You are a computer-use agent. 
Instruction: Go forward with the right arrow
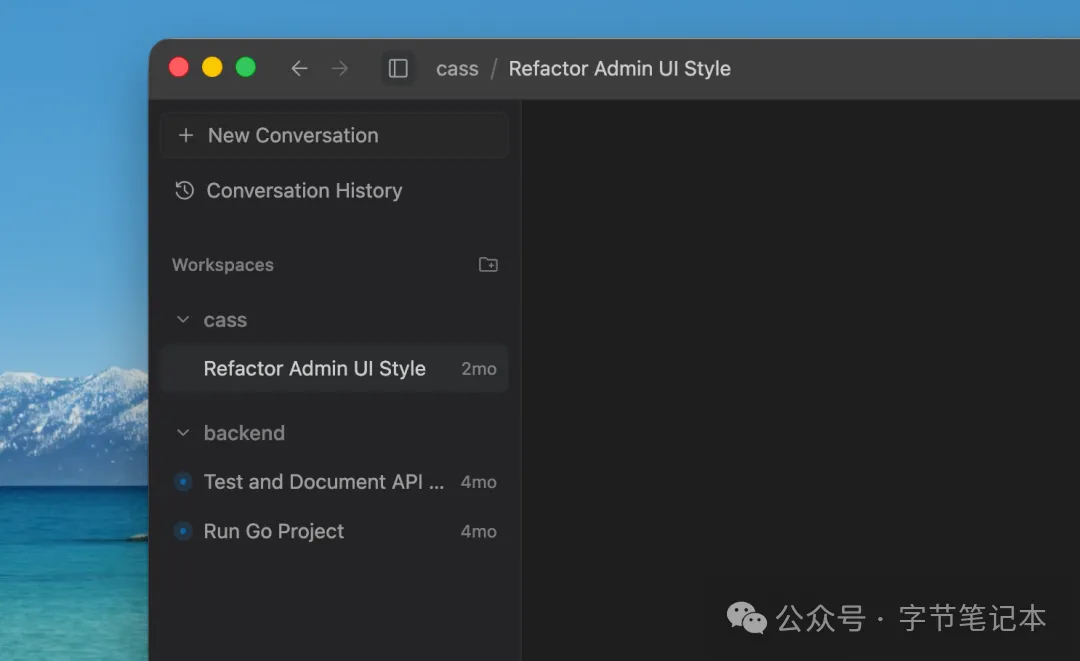coord(340,68)
